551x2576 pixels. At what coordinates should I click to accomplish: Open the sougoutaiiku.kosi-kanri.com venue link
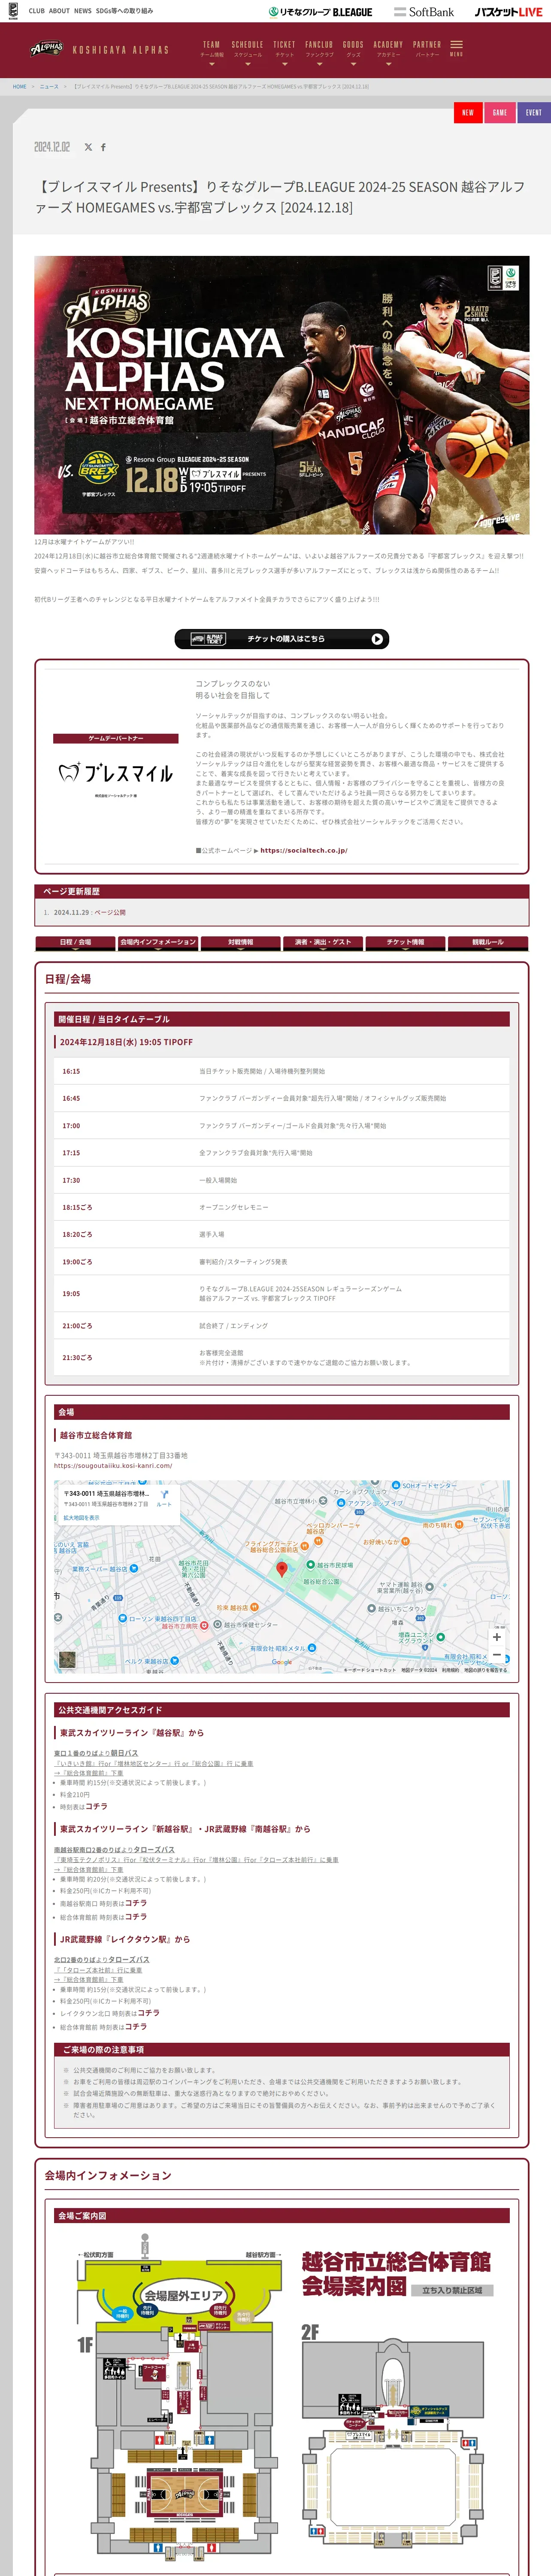coord(113,1466)
